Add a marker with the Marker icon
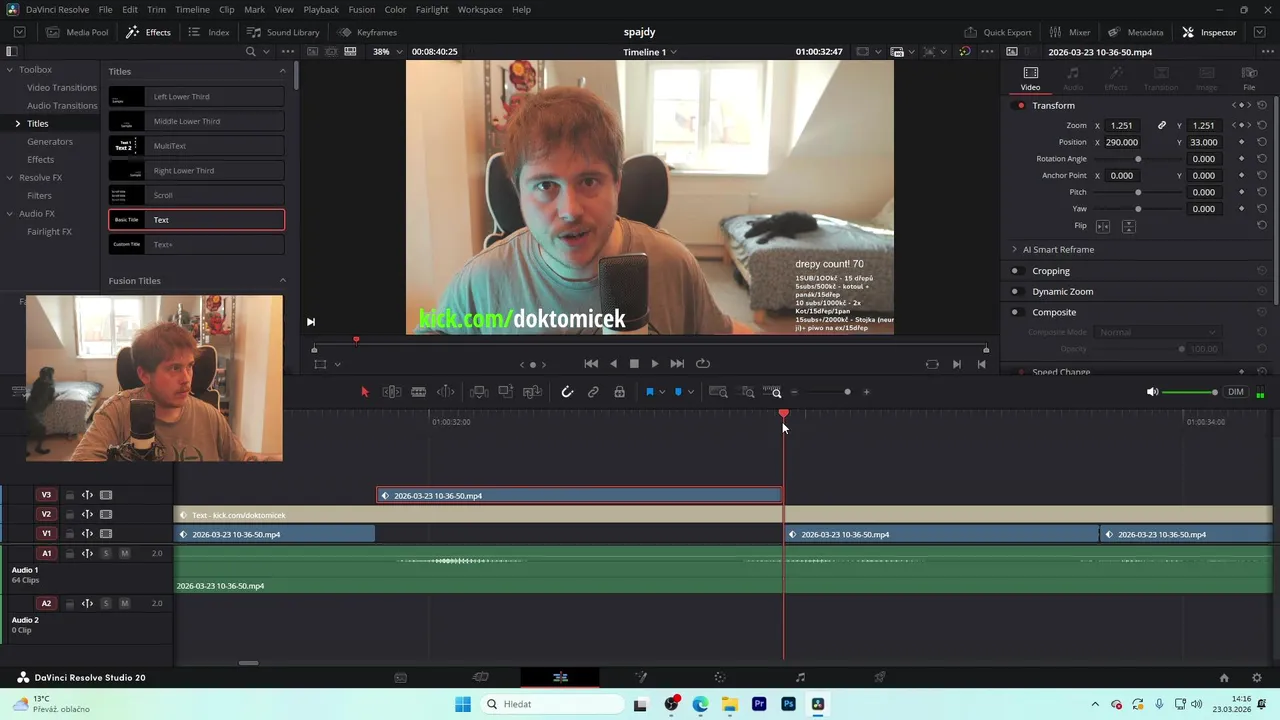Screen dimensions: 1280x720 click(678, 392)
